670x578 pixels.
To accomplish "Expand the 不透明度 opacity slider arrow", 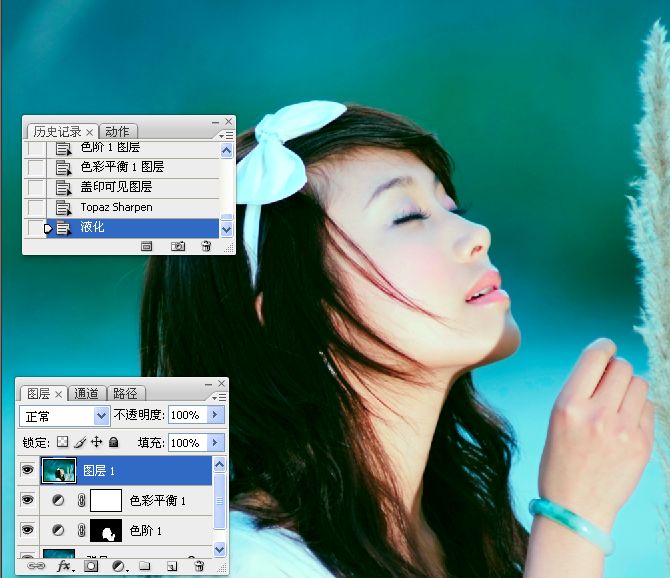I will (217, 415).
